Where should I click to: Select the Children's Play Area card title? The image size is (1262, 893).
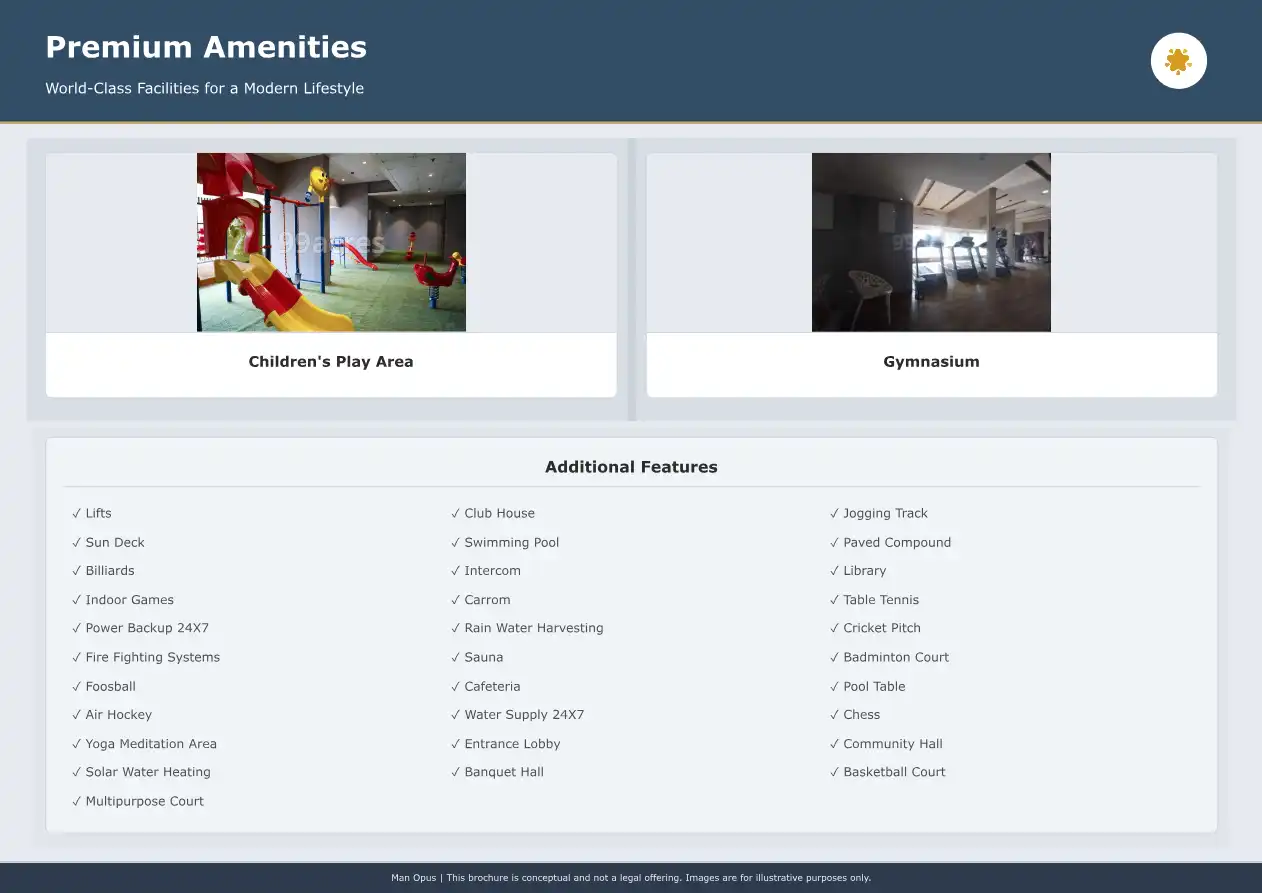(331, 362)
